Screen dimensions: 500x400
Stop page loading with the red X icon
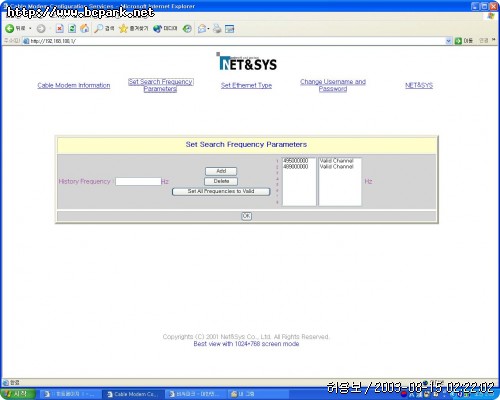(x=59, y=29)
